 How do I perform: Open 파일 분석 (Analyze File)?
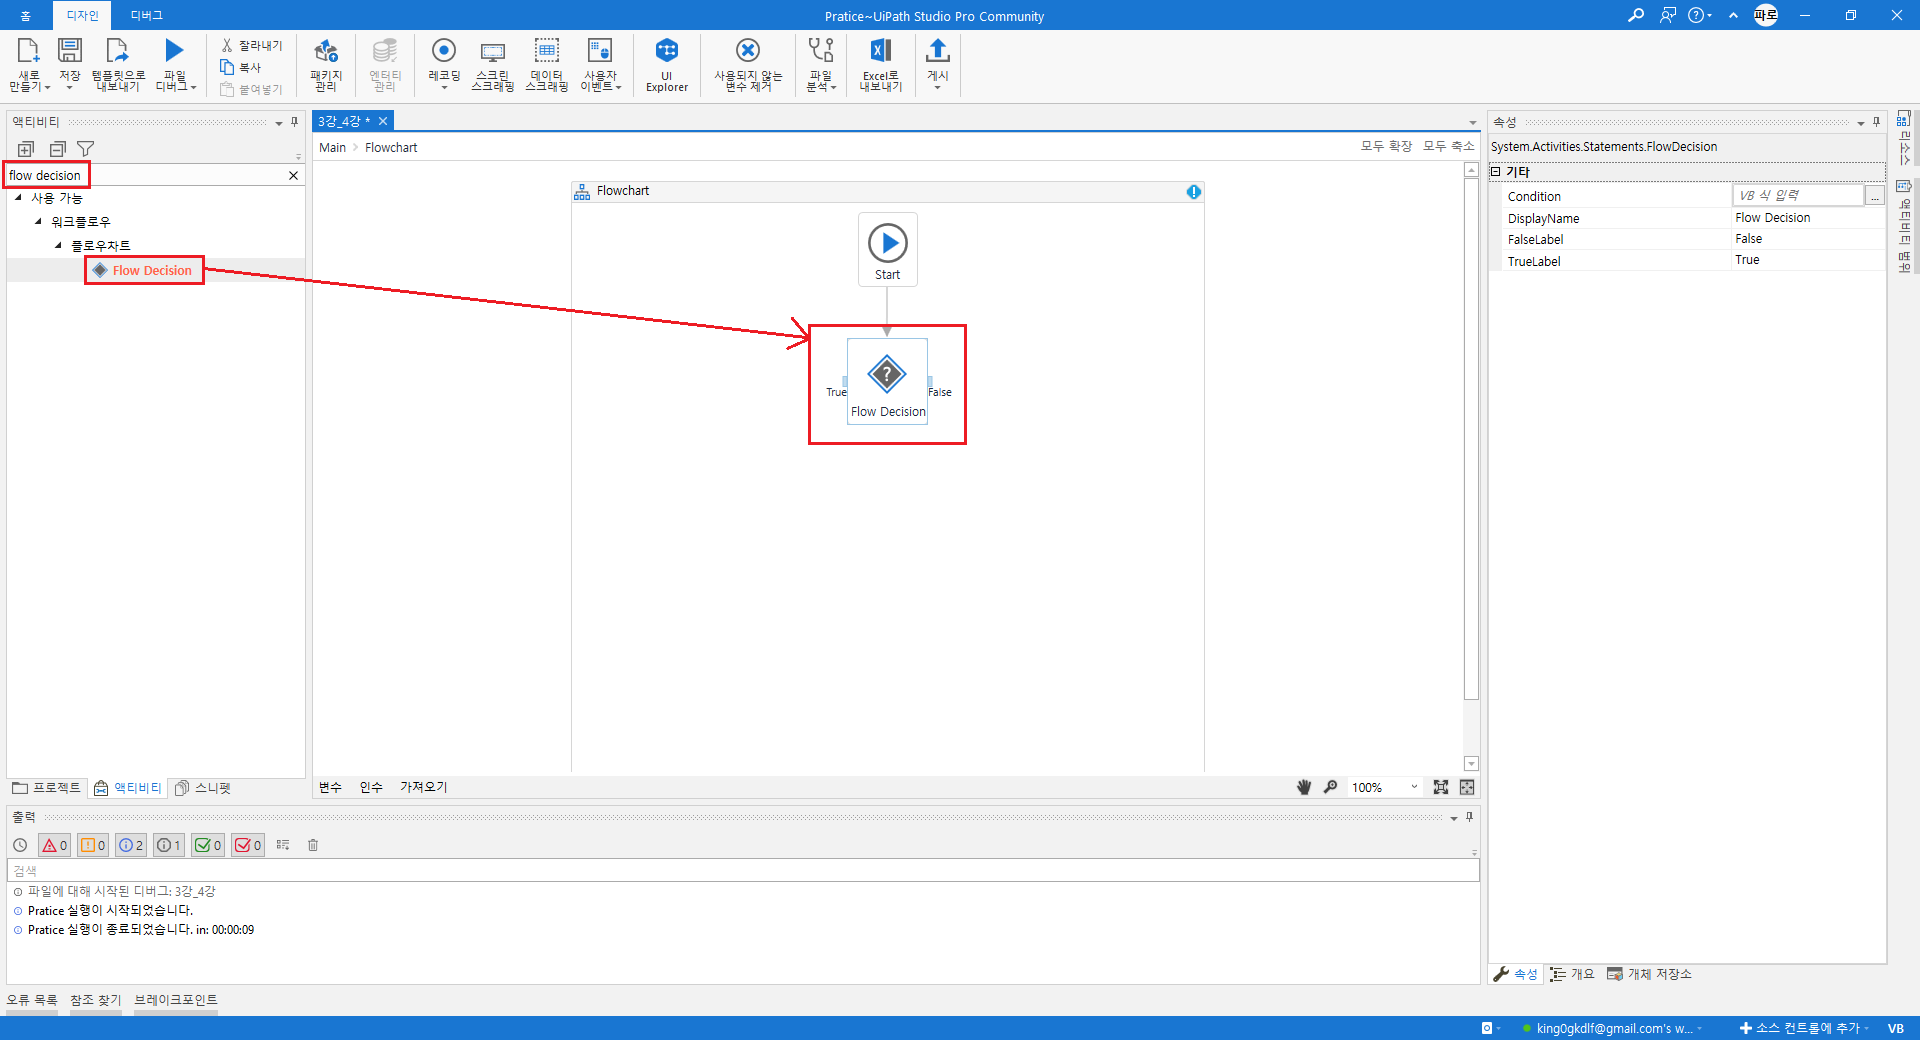point(821,65)
